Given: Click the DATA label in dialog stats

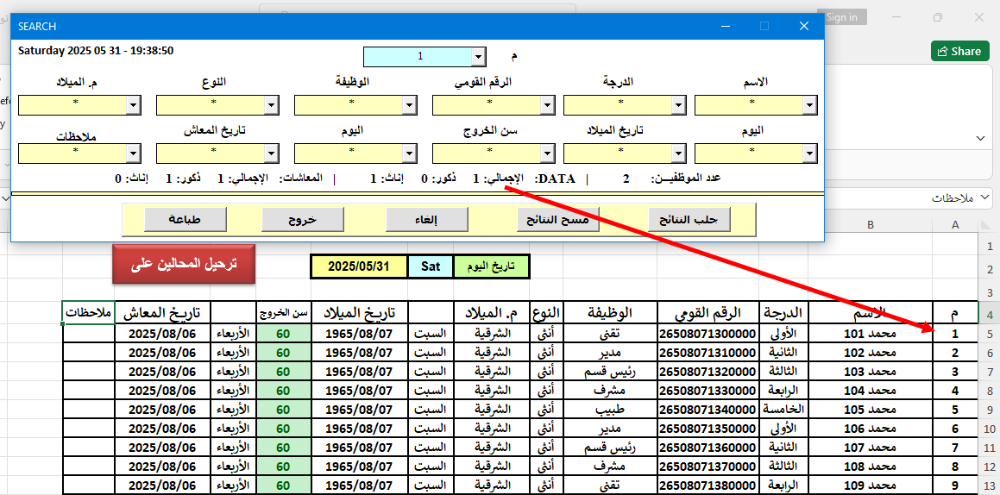Looking at the screenshot, I should (x=554, y=179).
